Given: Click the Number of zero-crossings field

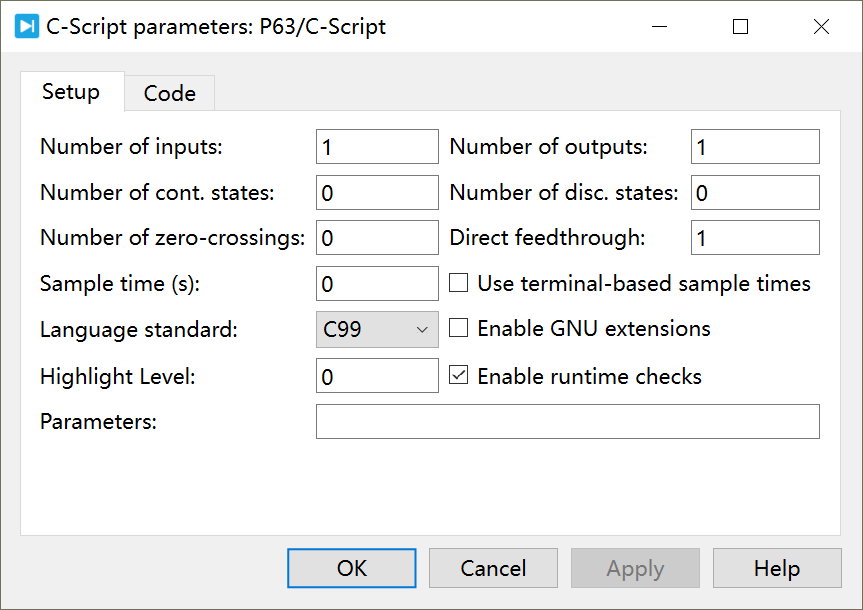Looking at the screenshot, I should [376, 237].
